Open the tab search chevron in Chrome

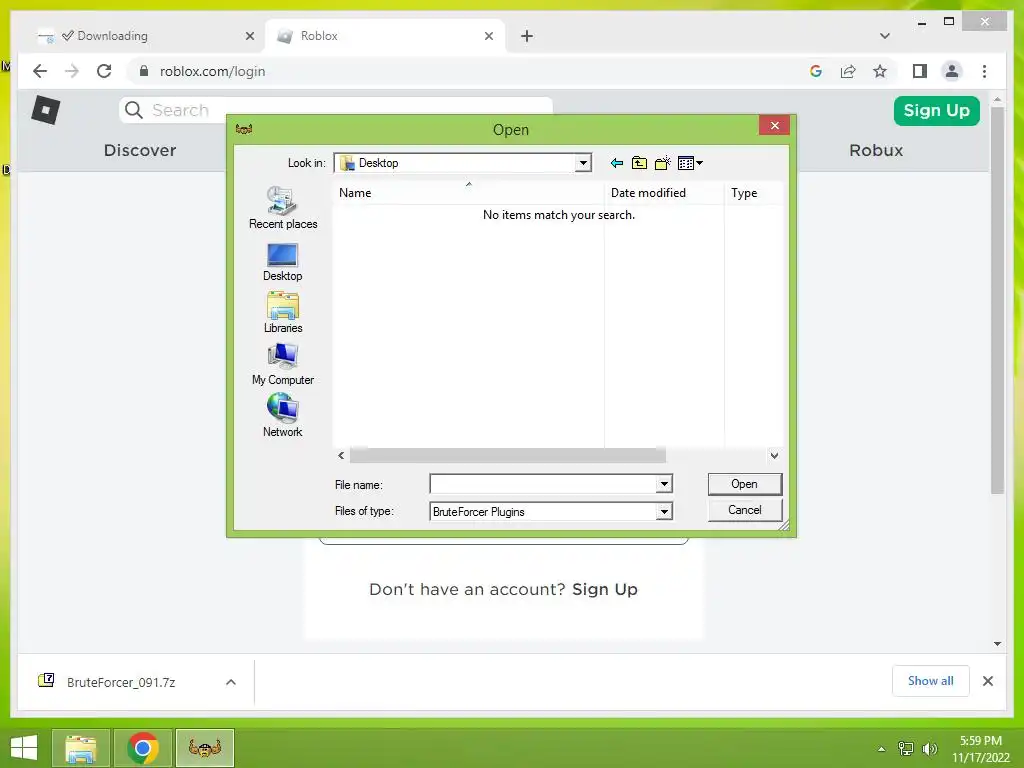tap(884, 36)
